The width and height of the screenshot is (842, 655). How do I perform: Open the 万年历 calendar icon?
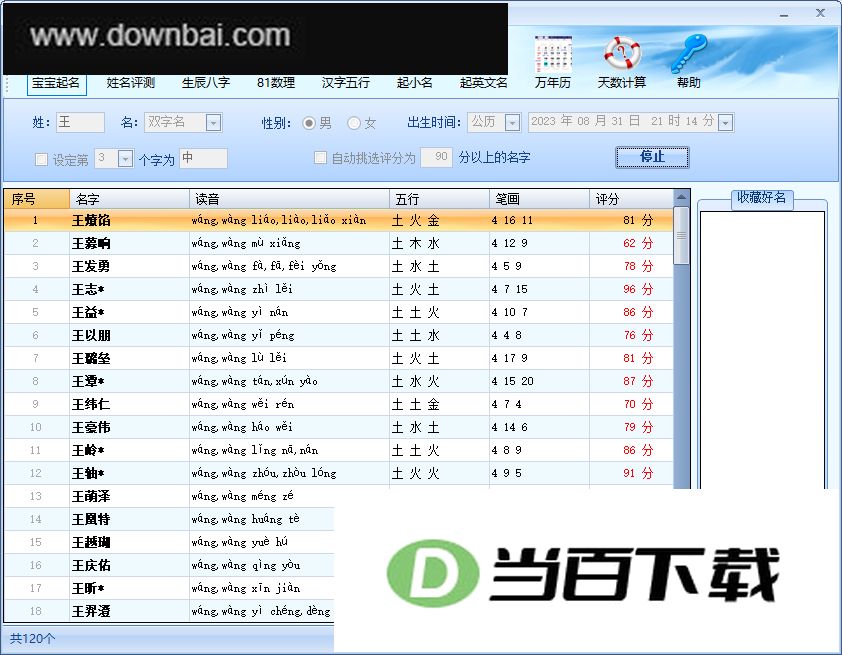pos(553,54)
